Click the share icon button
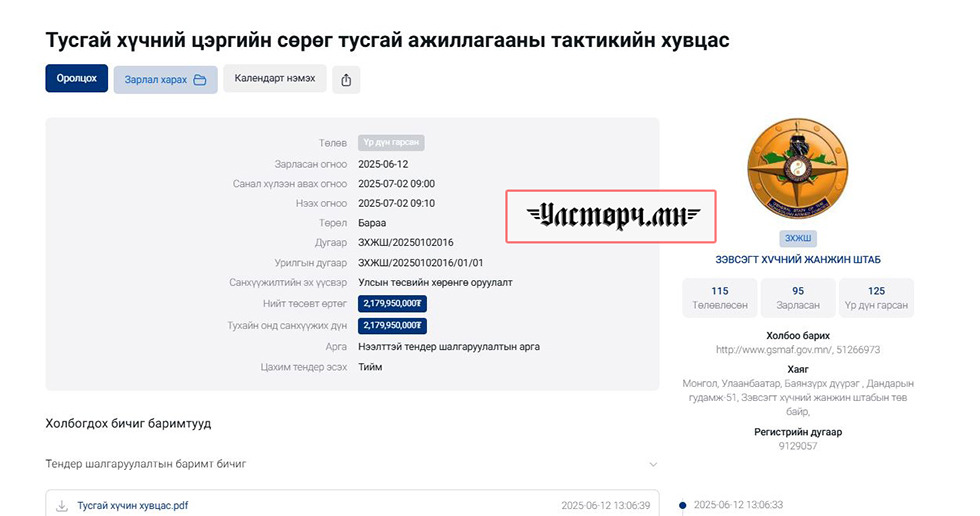The height and width of the screenshot is (516, 980). tap(346, 80)
